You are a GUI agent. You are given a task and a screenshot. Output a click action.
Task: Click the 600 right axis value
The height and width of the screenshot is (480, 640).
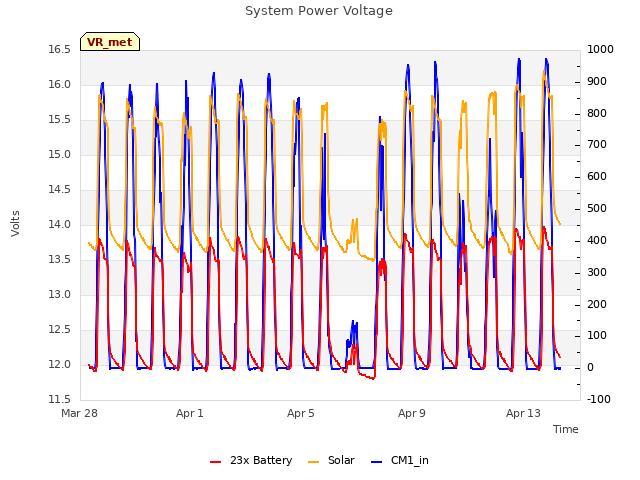(x=597, y=177)
